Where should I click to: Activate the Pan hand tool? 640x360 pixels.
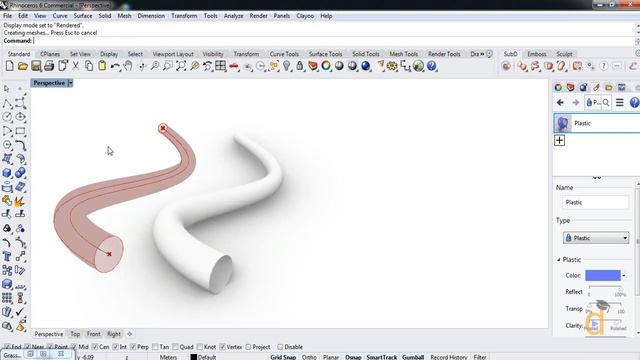(x=128, y=66)
